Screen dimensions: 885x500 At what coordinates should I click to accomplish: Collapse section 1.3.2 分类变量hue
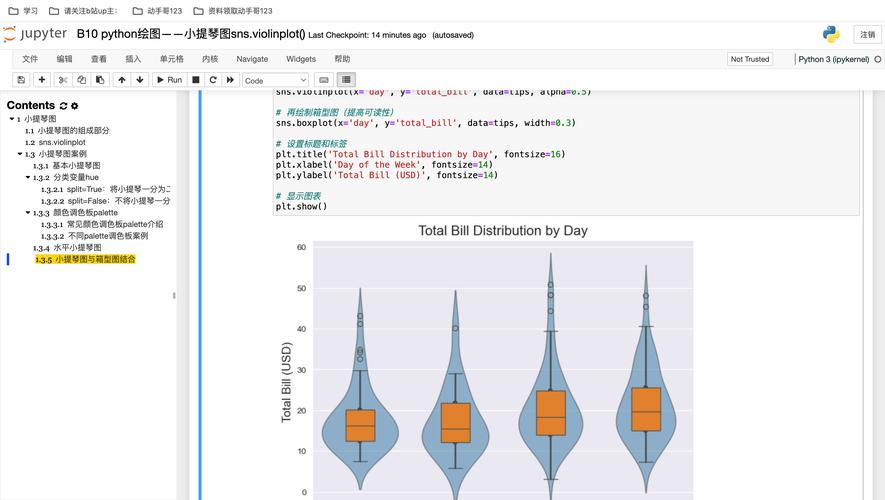coord(28,177)
